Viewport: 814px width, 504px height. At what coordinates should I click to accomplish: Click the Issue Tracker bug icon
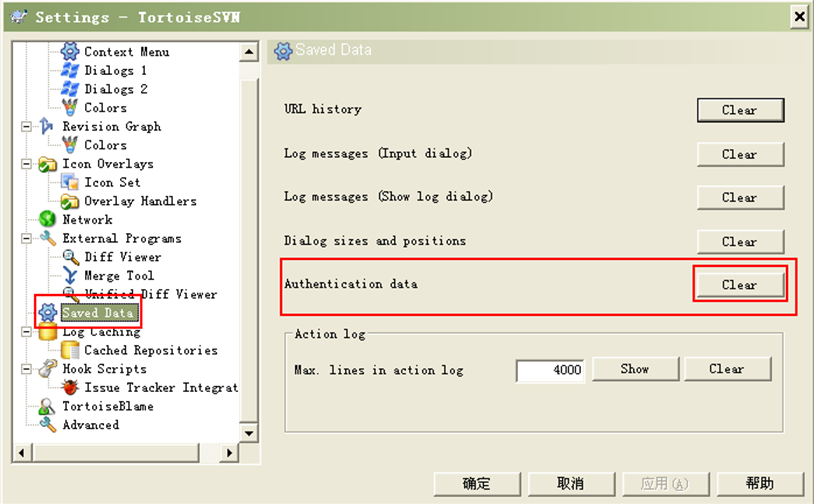(x=70, y=387)
